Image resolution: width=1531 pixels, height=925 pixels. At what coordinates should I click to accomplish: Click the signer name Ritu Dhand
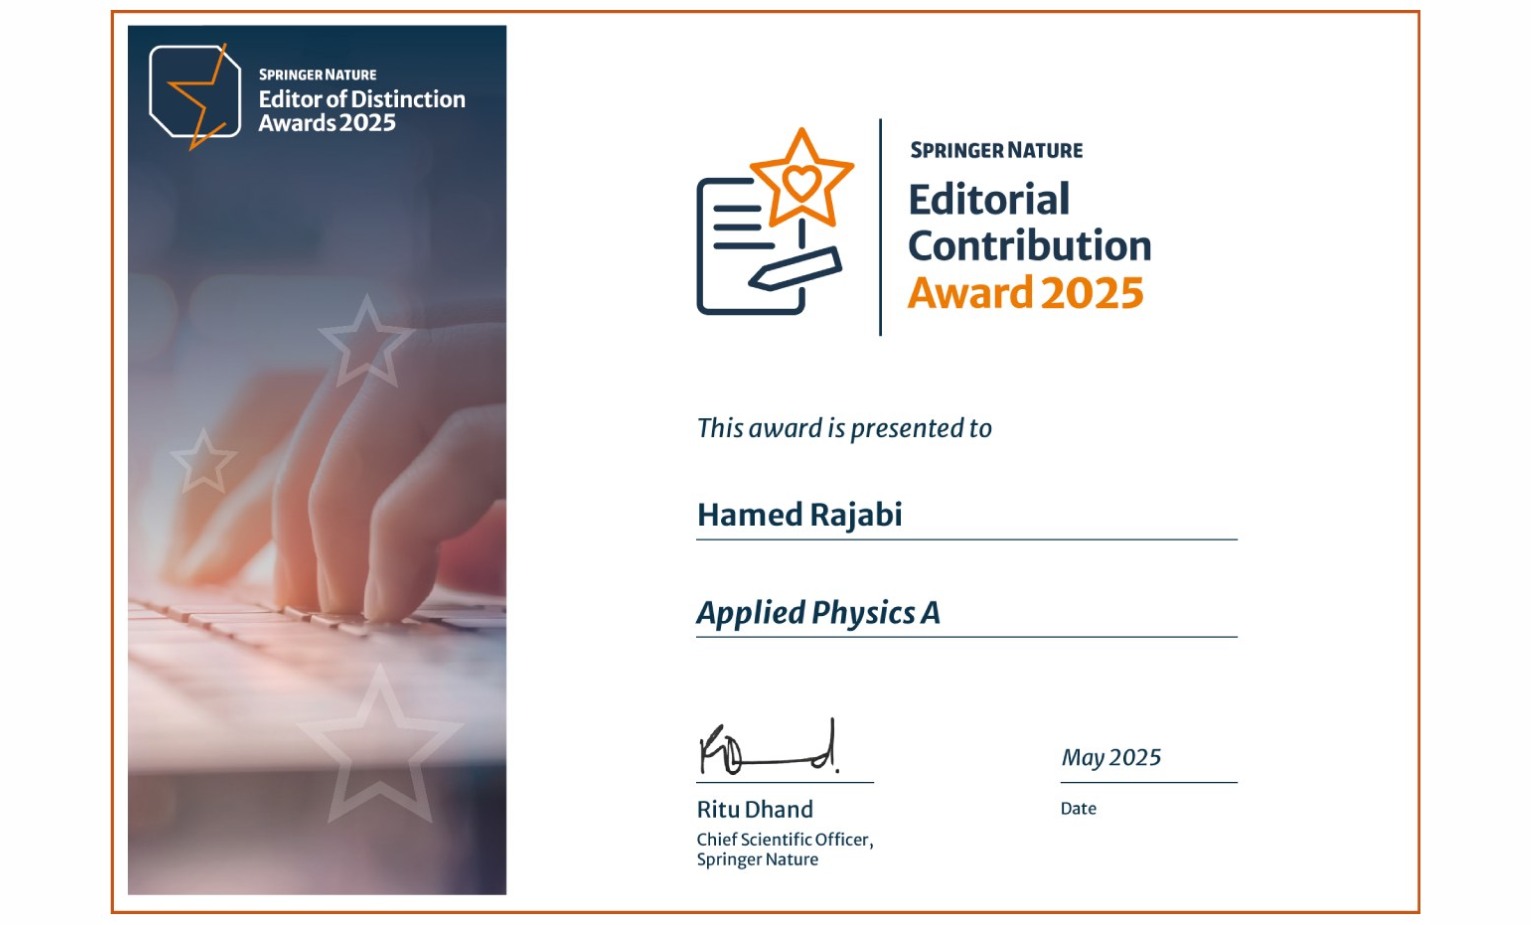(x=755, y=809)
